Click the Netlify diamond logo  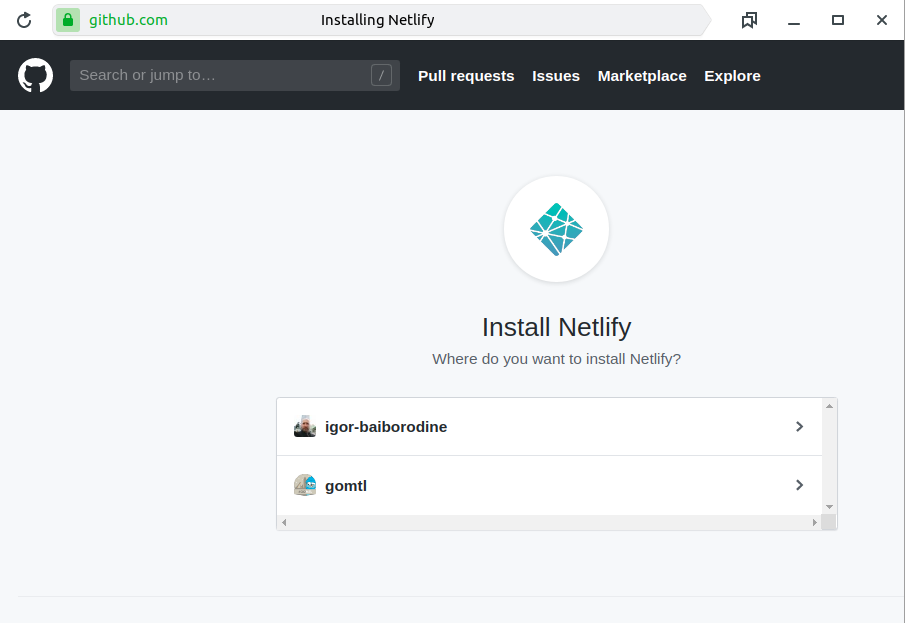(556, 229)
